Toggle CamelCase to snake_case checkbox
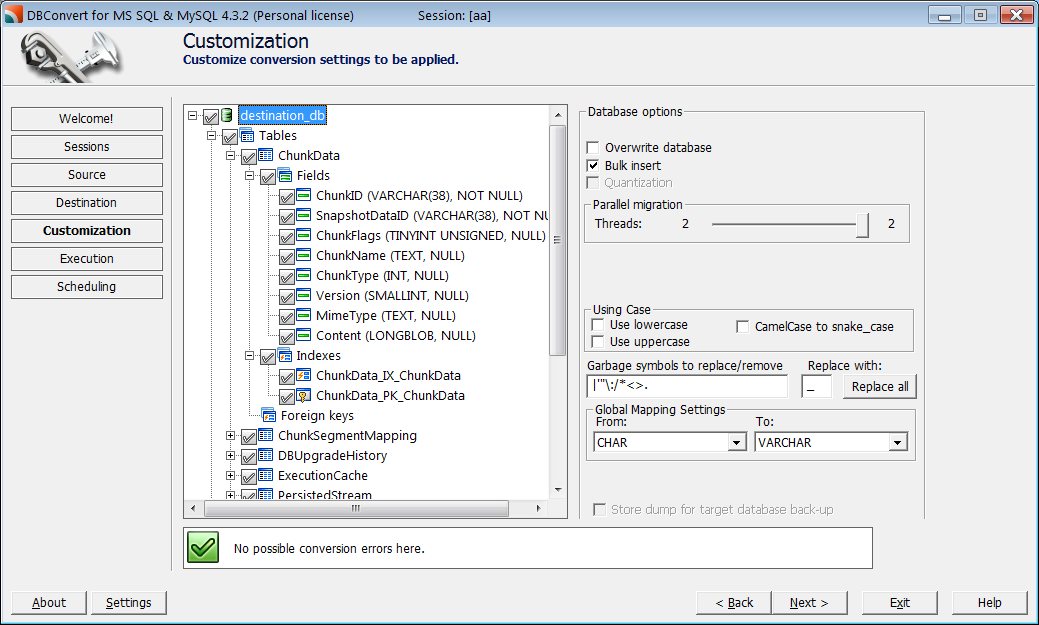 [x=743, y=327]
